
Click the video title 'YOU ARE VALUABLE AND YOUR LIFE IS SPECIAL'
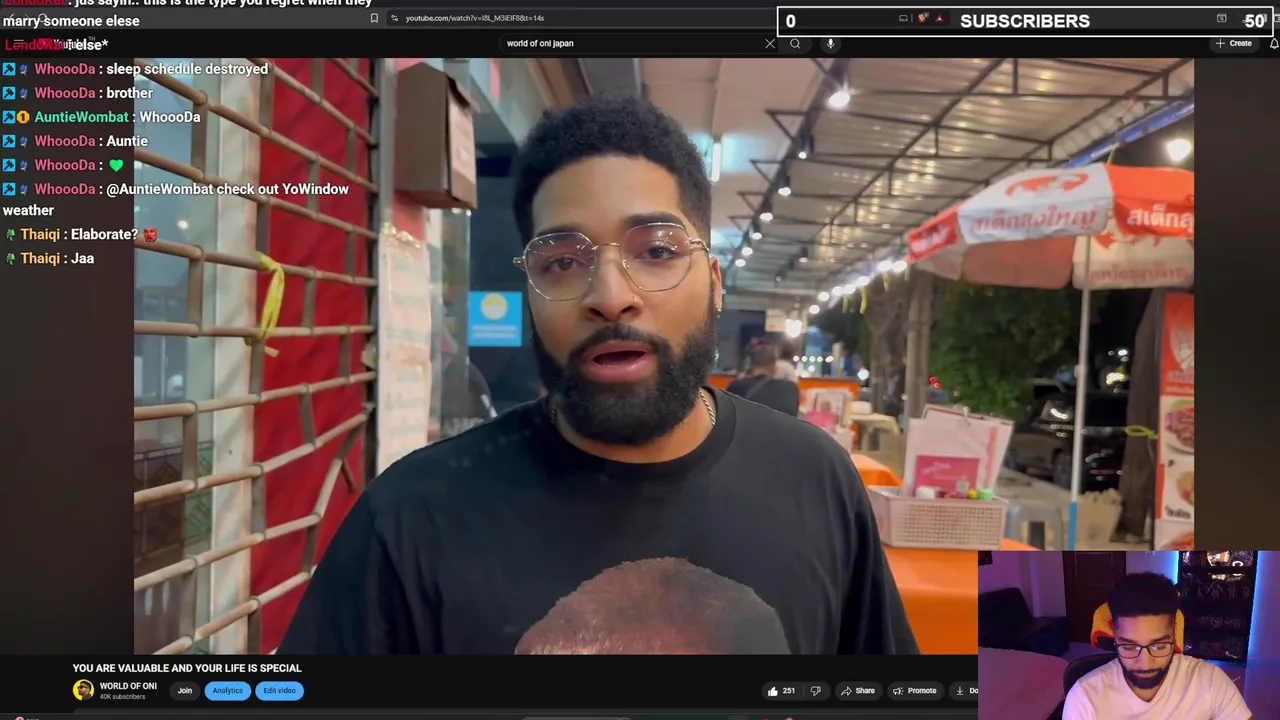tap(187, 668)
